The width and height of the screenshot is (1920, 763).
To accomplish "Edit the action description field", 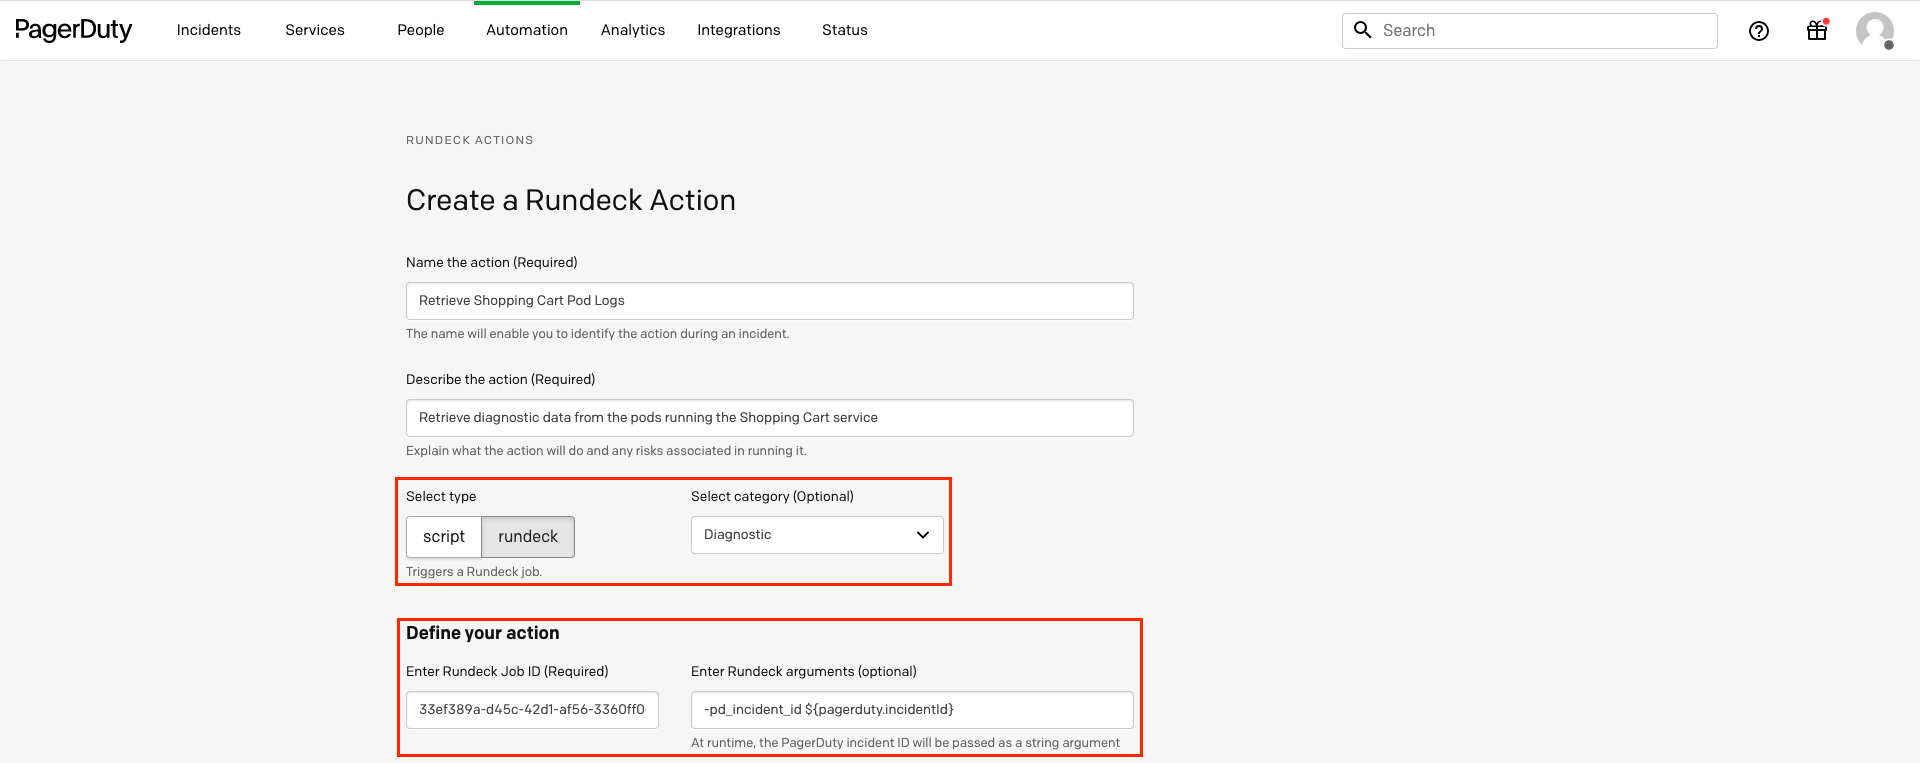I will point(770,418).
